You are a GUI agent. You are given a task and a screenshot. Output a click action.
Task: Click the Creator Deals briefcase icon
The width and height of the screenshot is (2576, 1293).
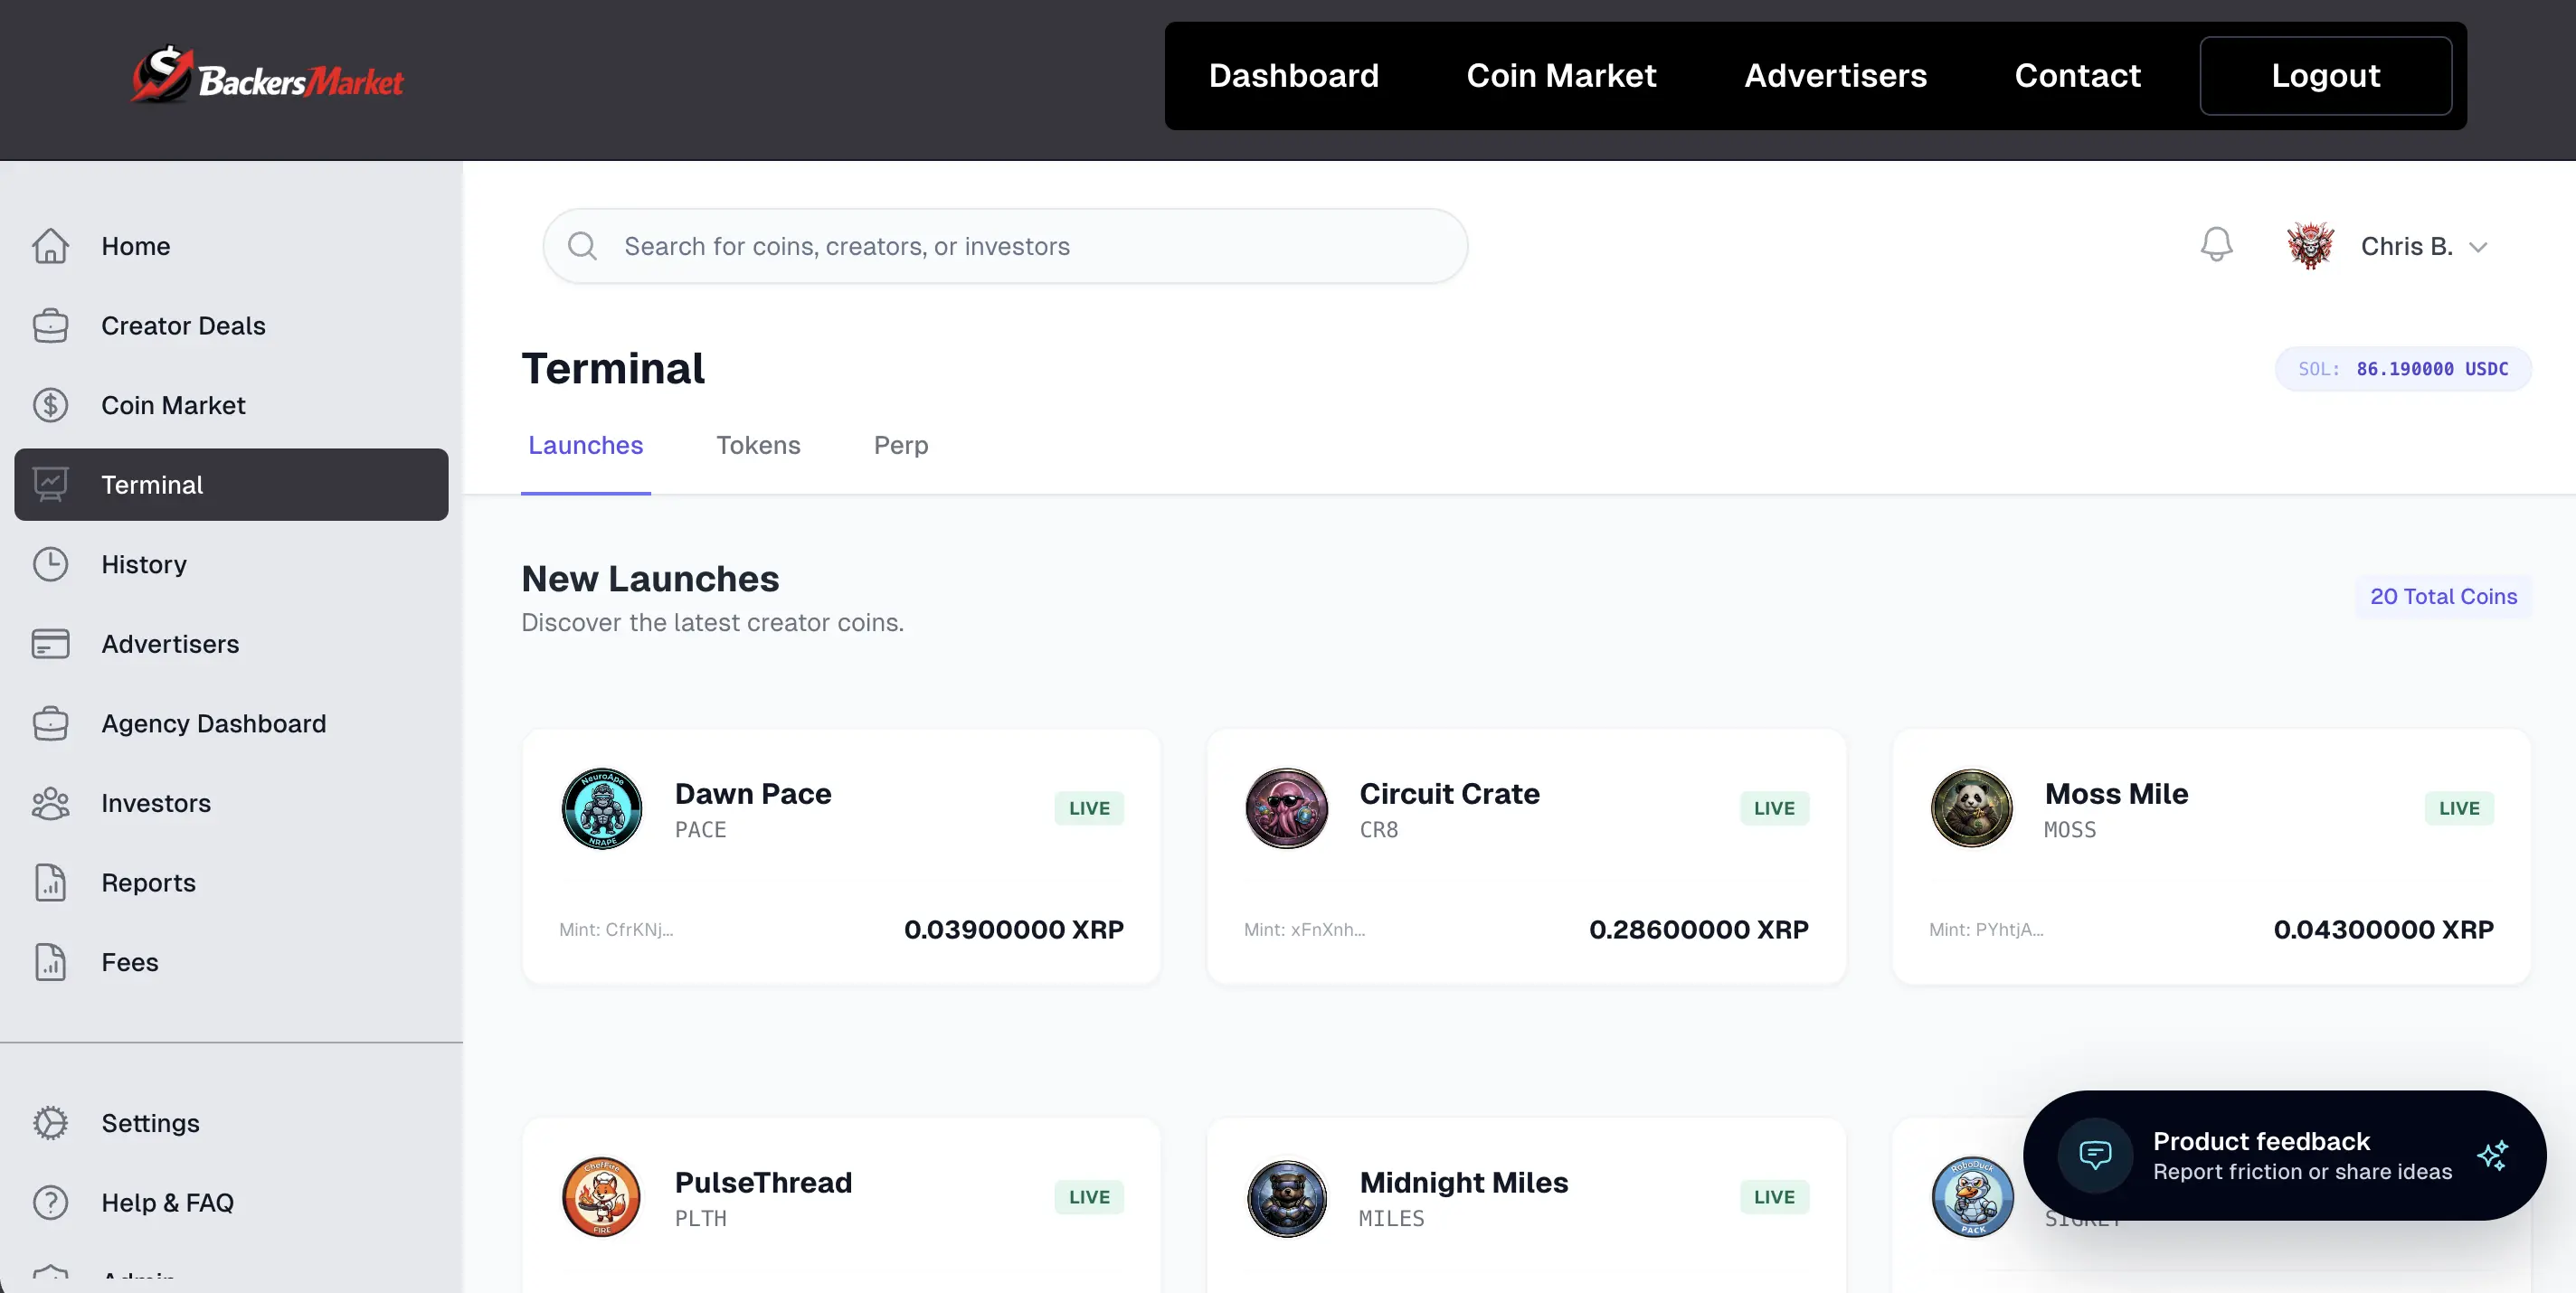(50, 326)
